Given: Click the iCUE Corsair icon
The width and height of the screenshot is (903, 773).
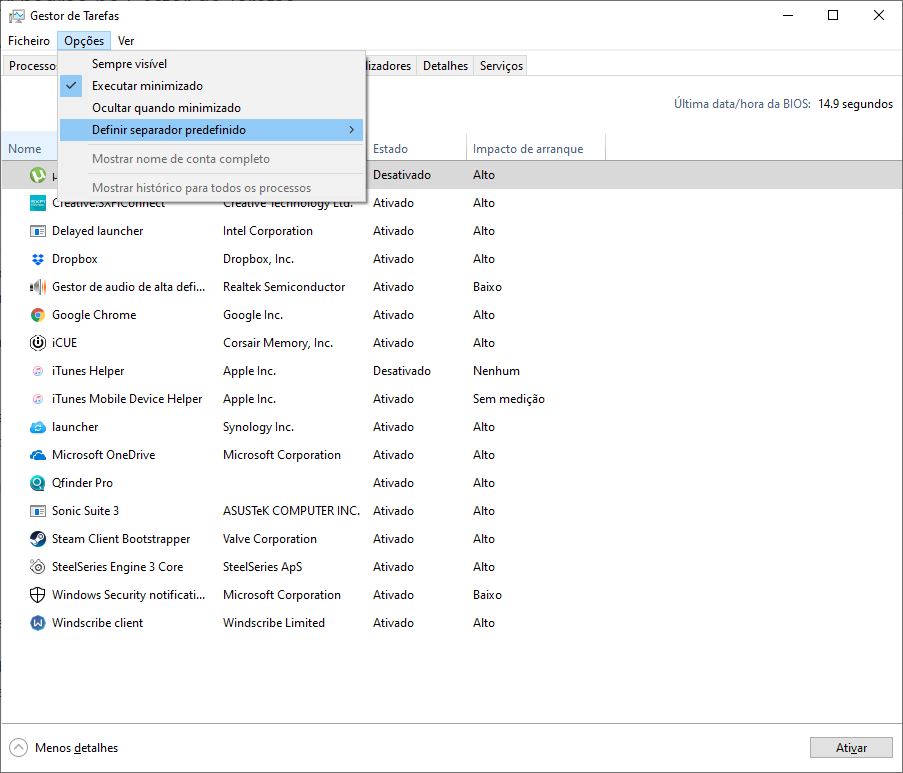Looking at the screenshot, I should coord(37,343).
